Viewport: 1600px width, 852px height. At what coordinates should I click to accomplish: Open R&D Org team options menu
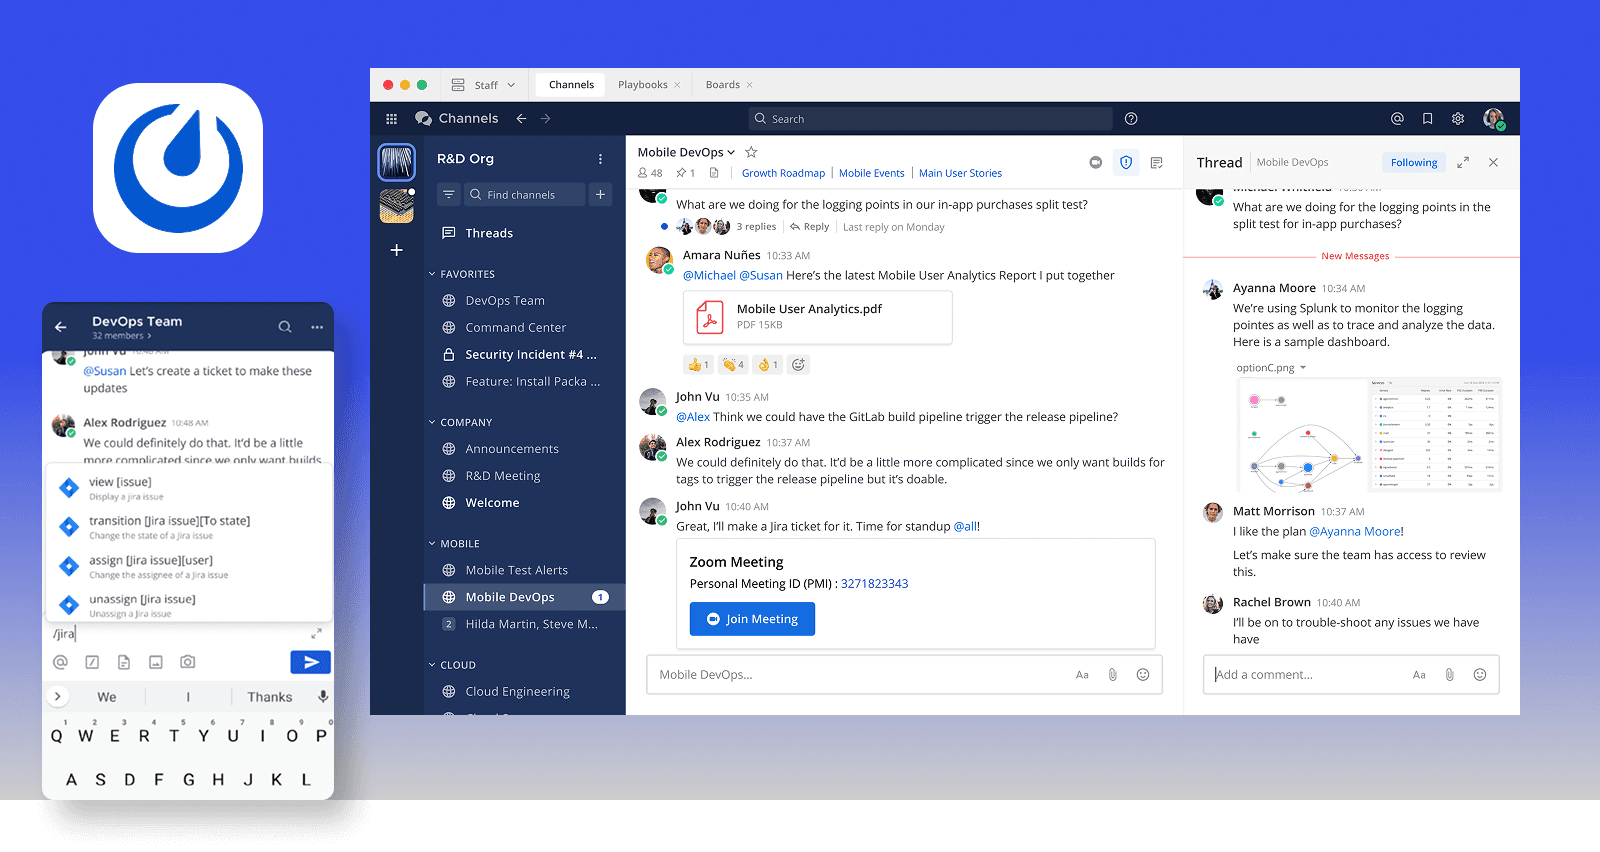point(600,159)
